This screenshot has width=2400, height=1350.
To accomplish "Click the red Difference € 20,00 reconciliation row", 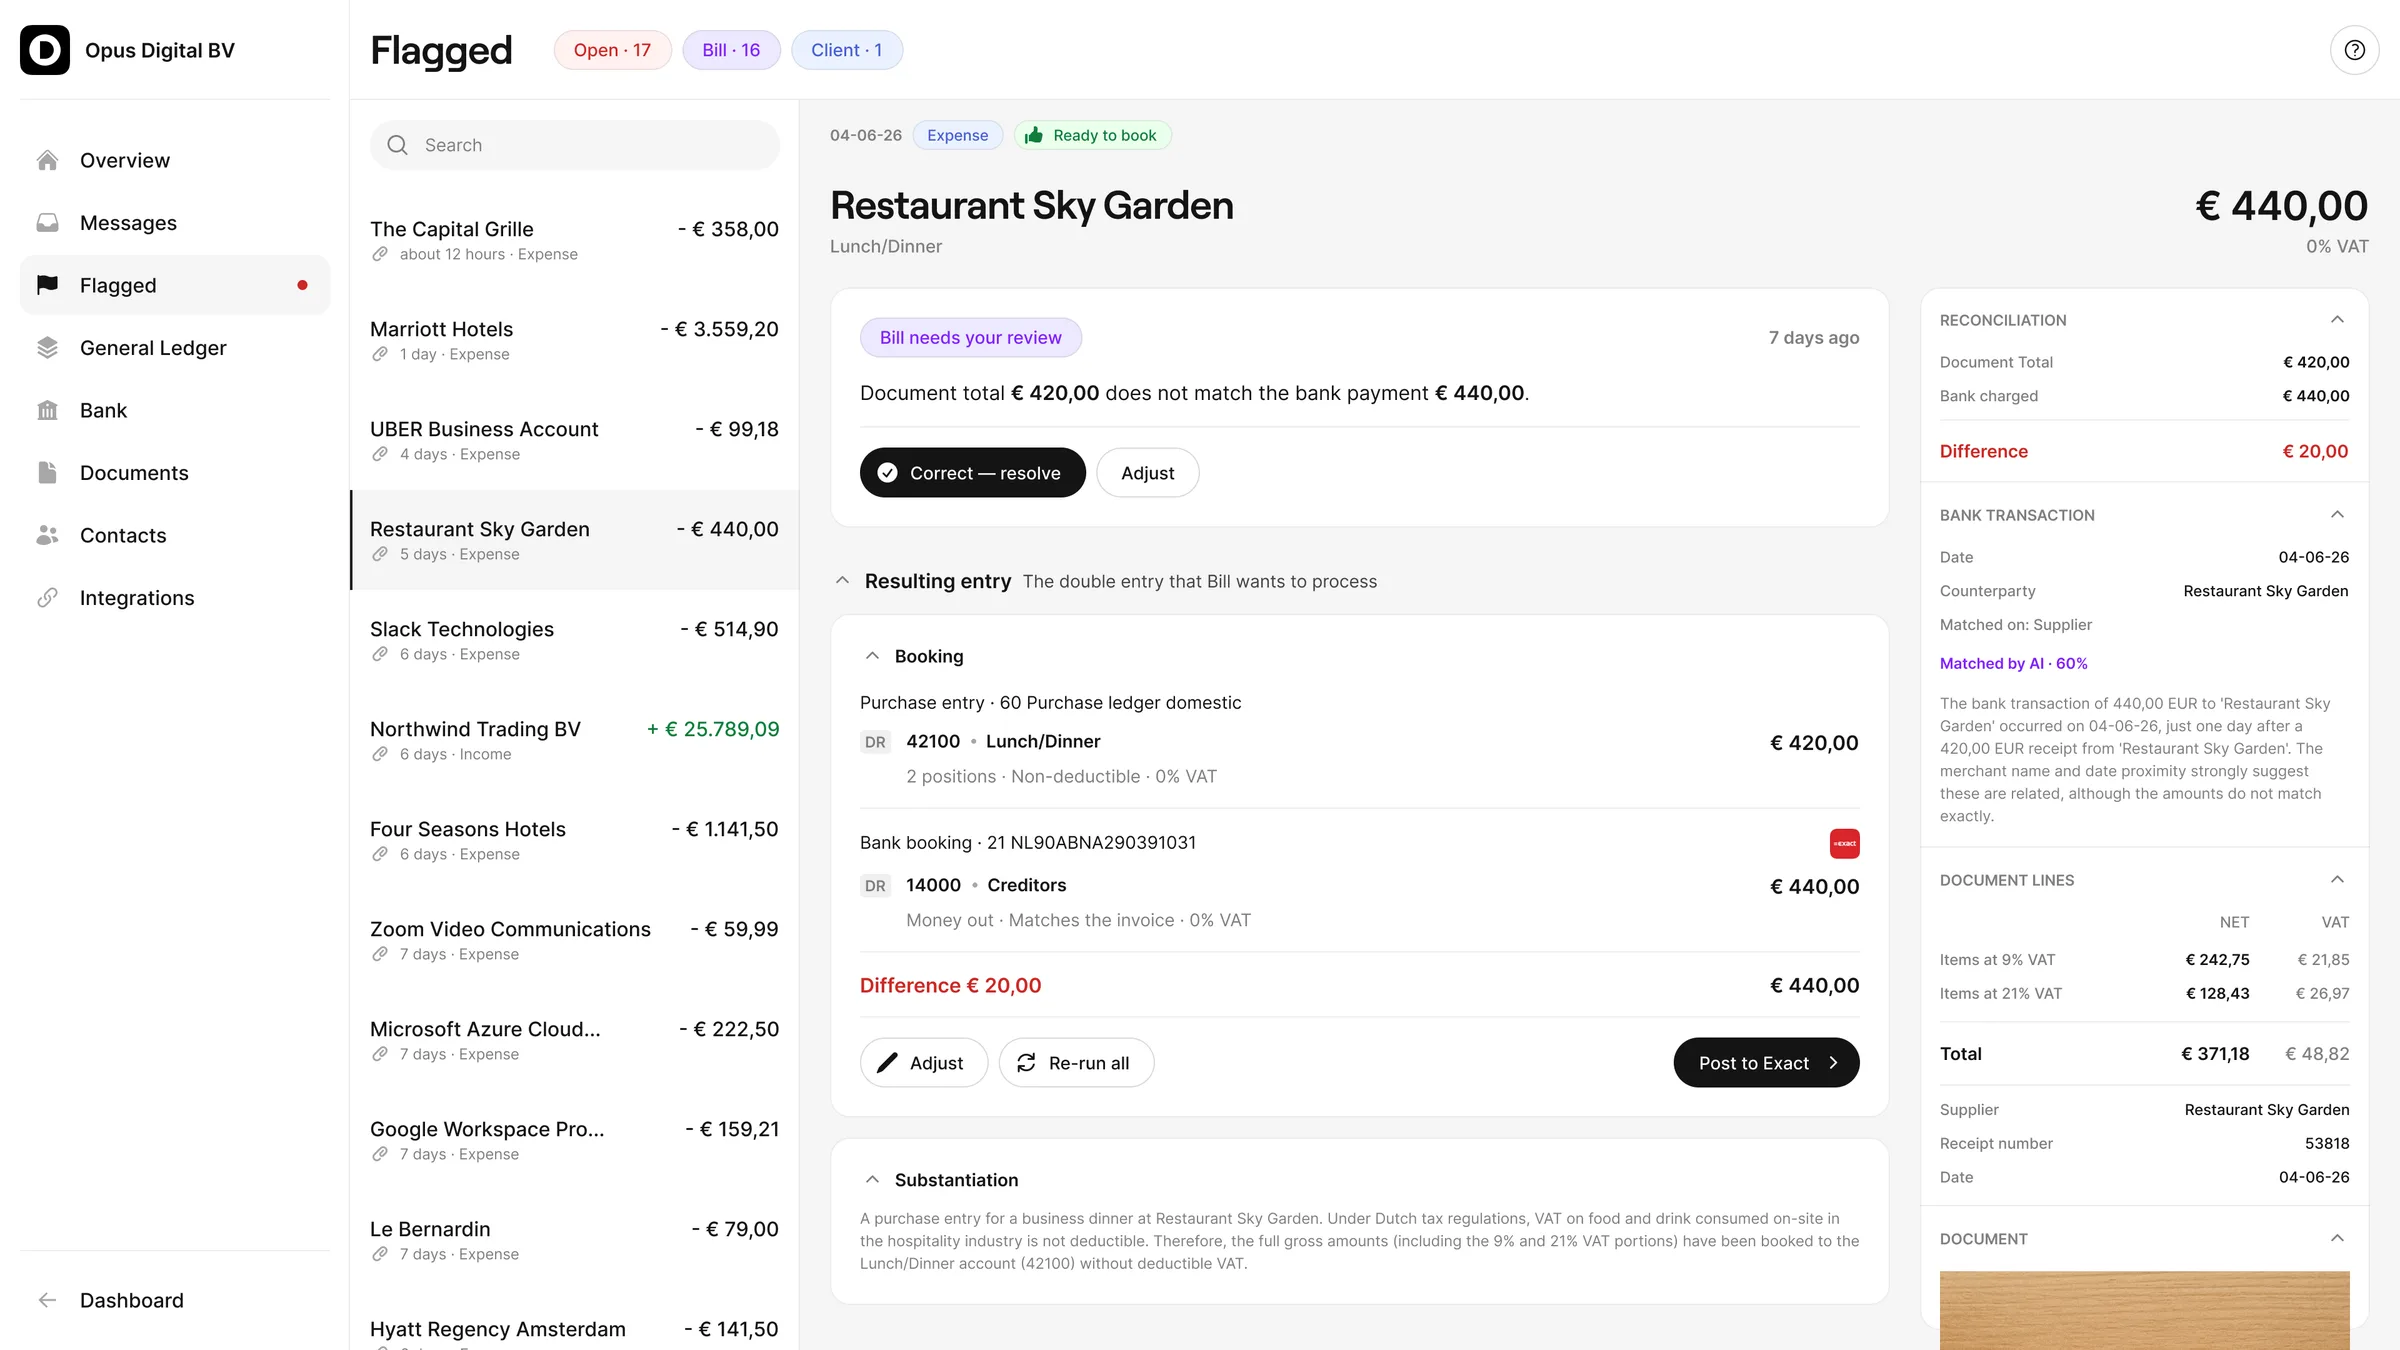I will click(x=2144, y=451).
